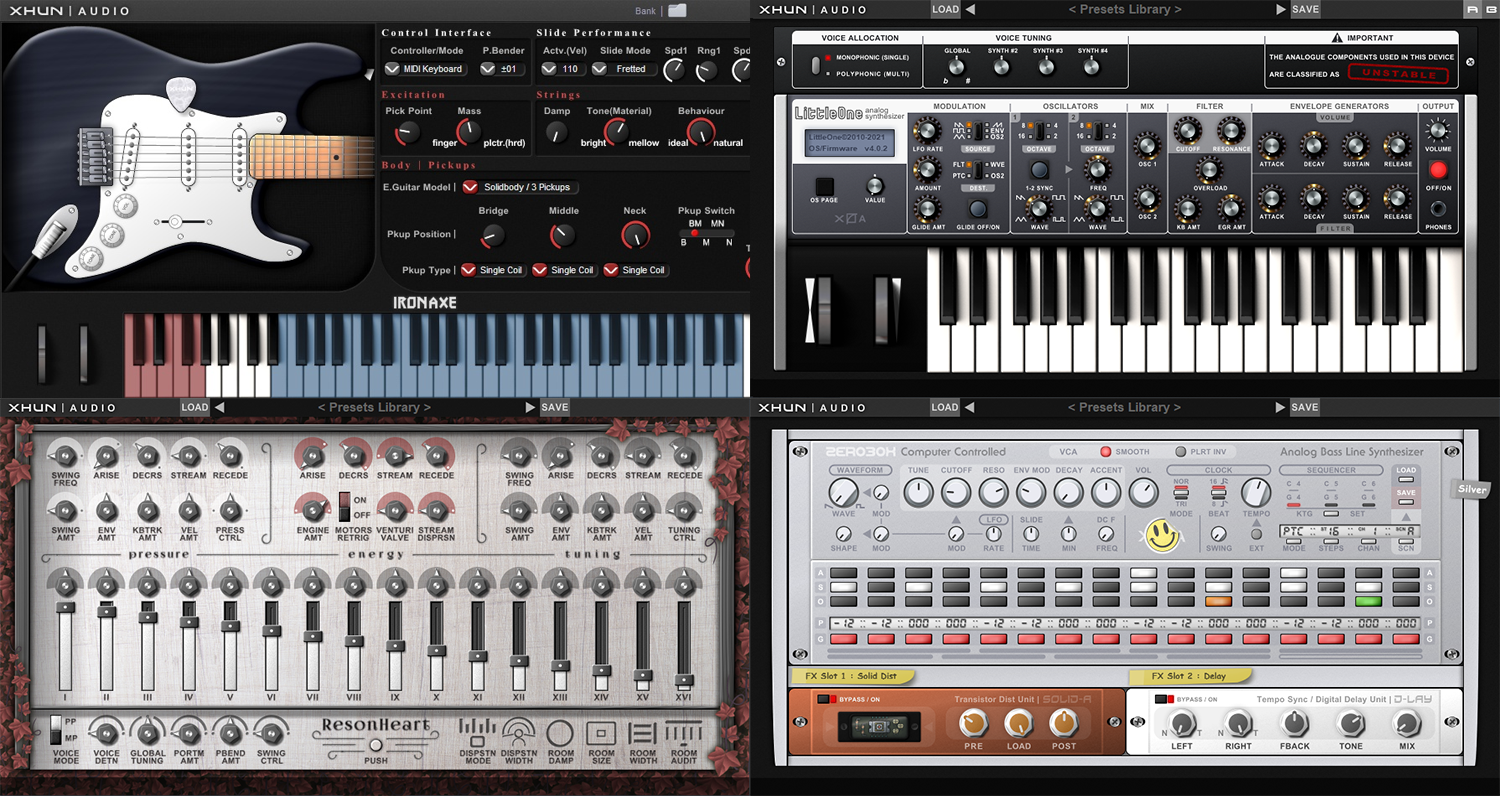Image resolution: width=1500 pixels, height=796 pixels.
Task: Click the UNSTABLE classification button
Action: [x=1399, y=73]
